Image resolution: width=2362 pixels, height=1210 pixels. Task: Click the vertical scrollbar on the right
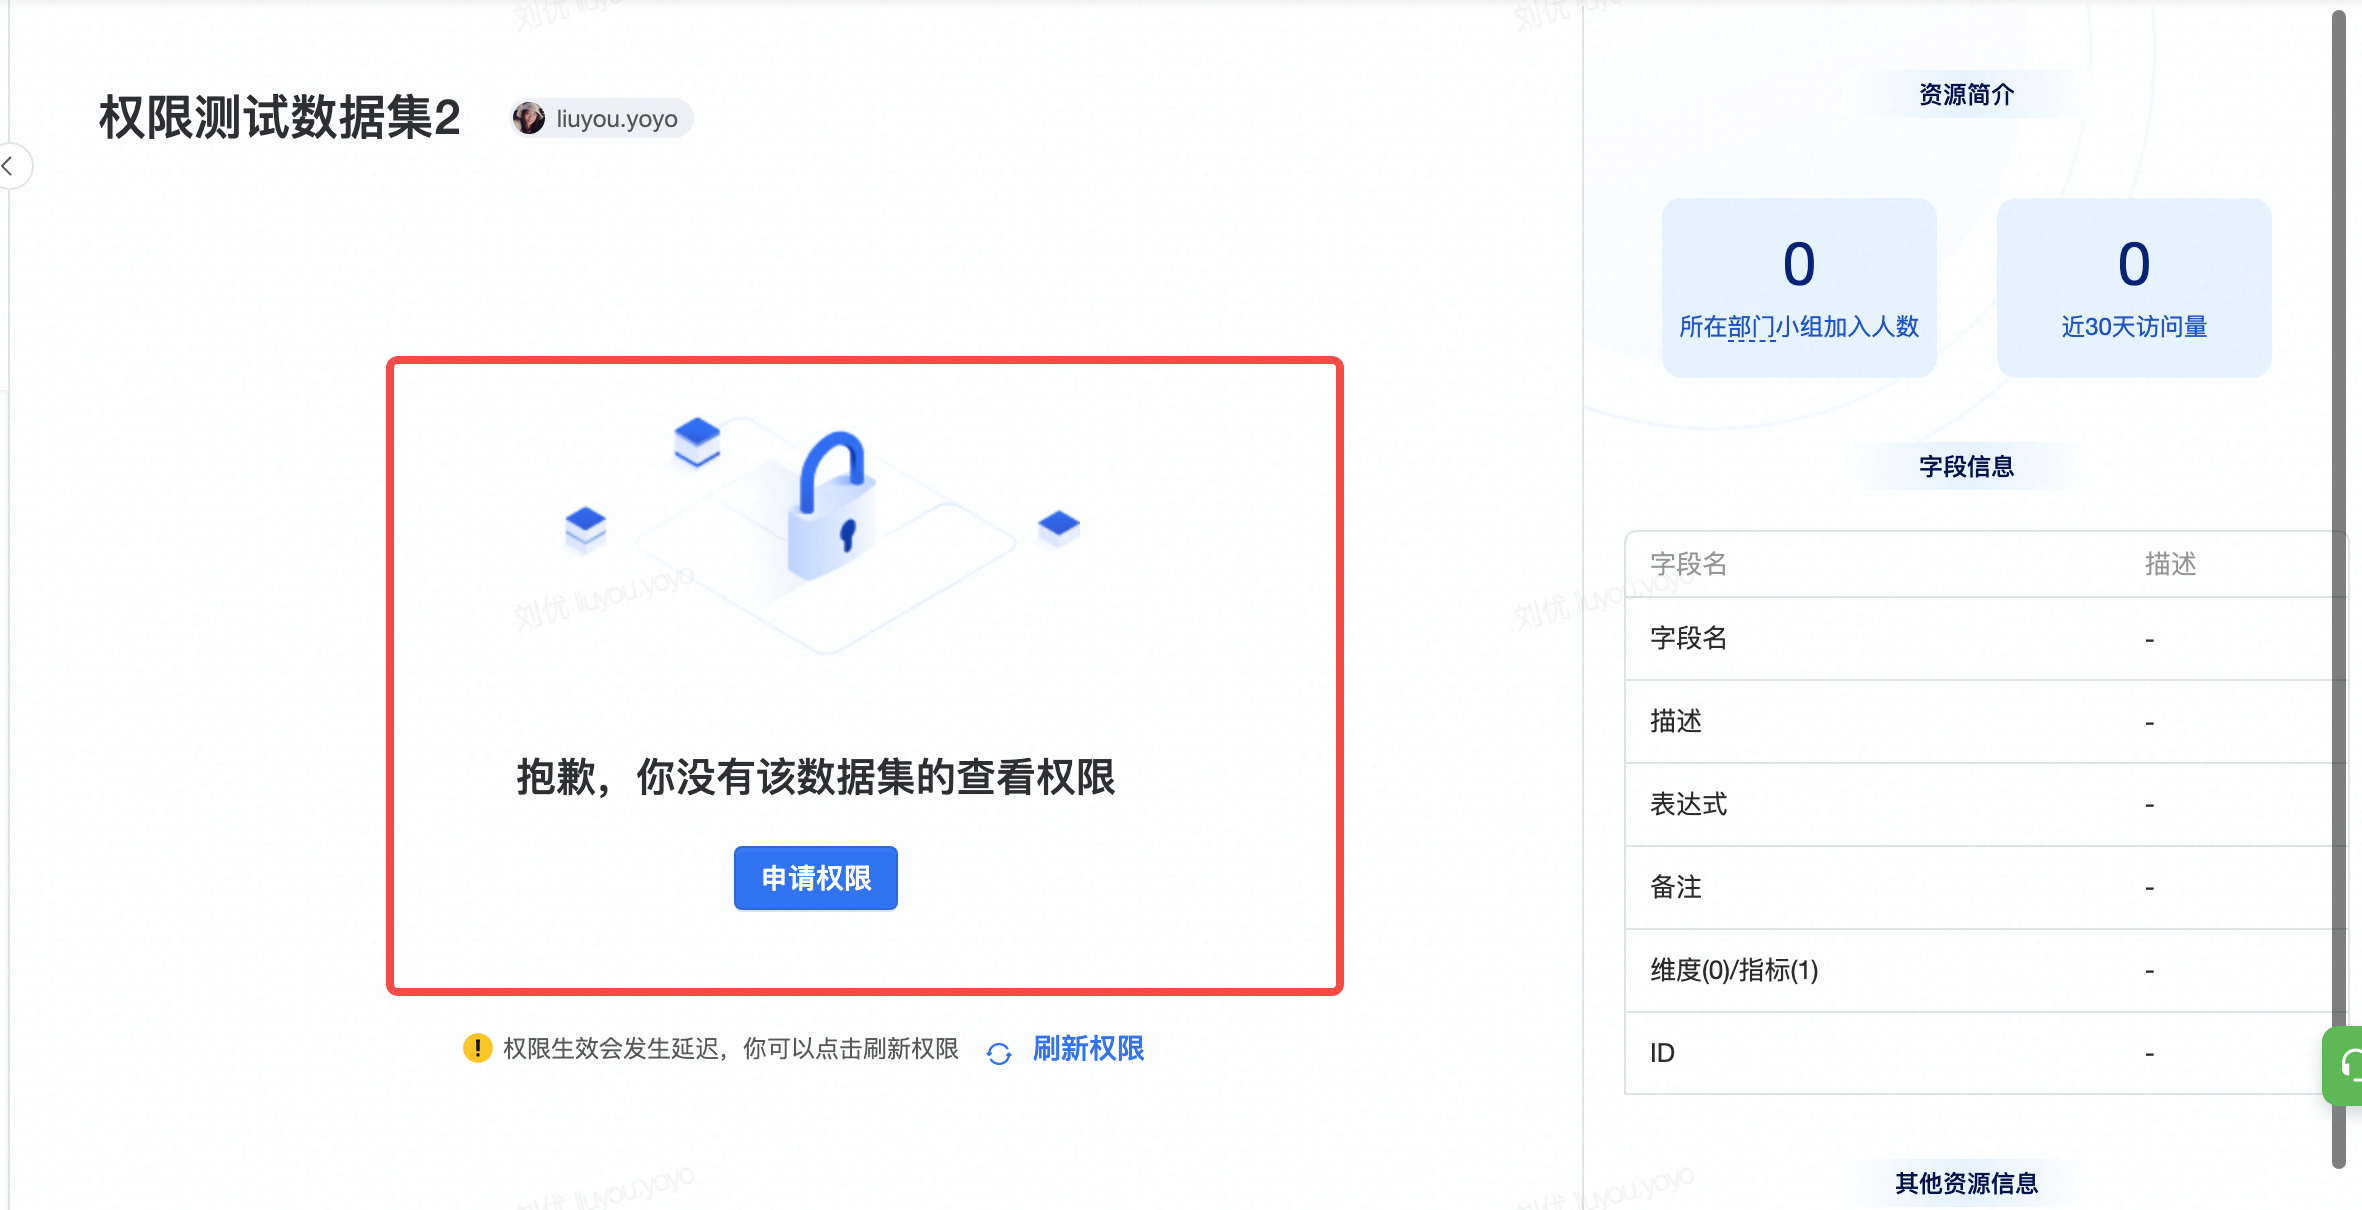click(2339, 588)
